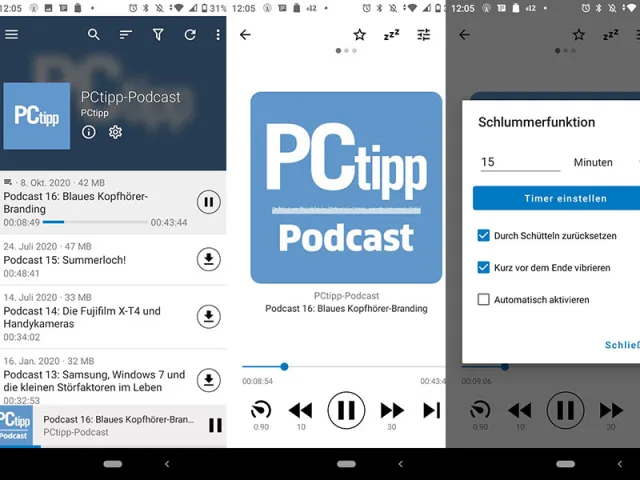The width and height of the screenshot is (640, 480).
Task: Seek on Podcast 16 list progress bar
Action: tap(95, 222)
